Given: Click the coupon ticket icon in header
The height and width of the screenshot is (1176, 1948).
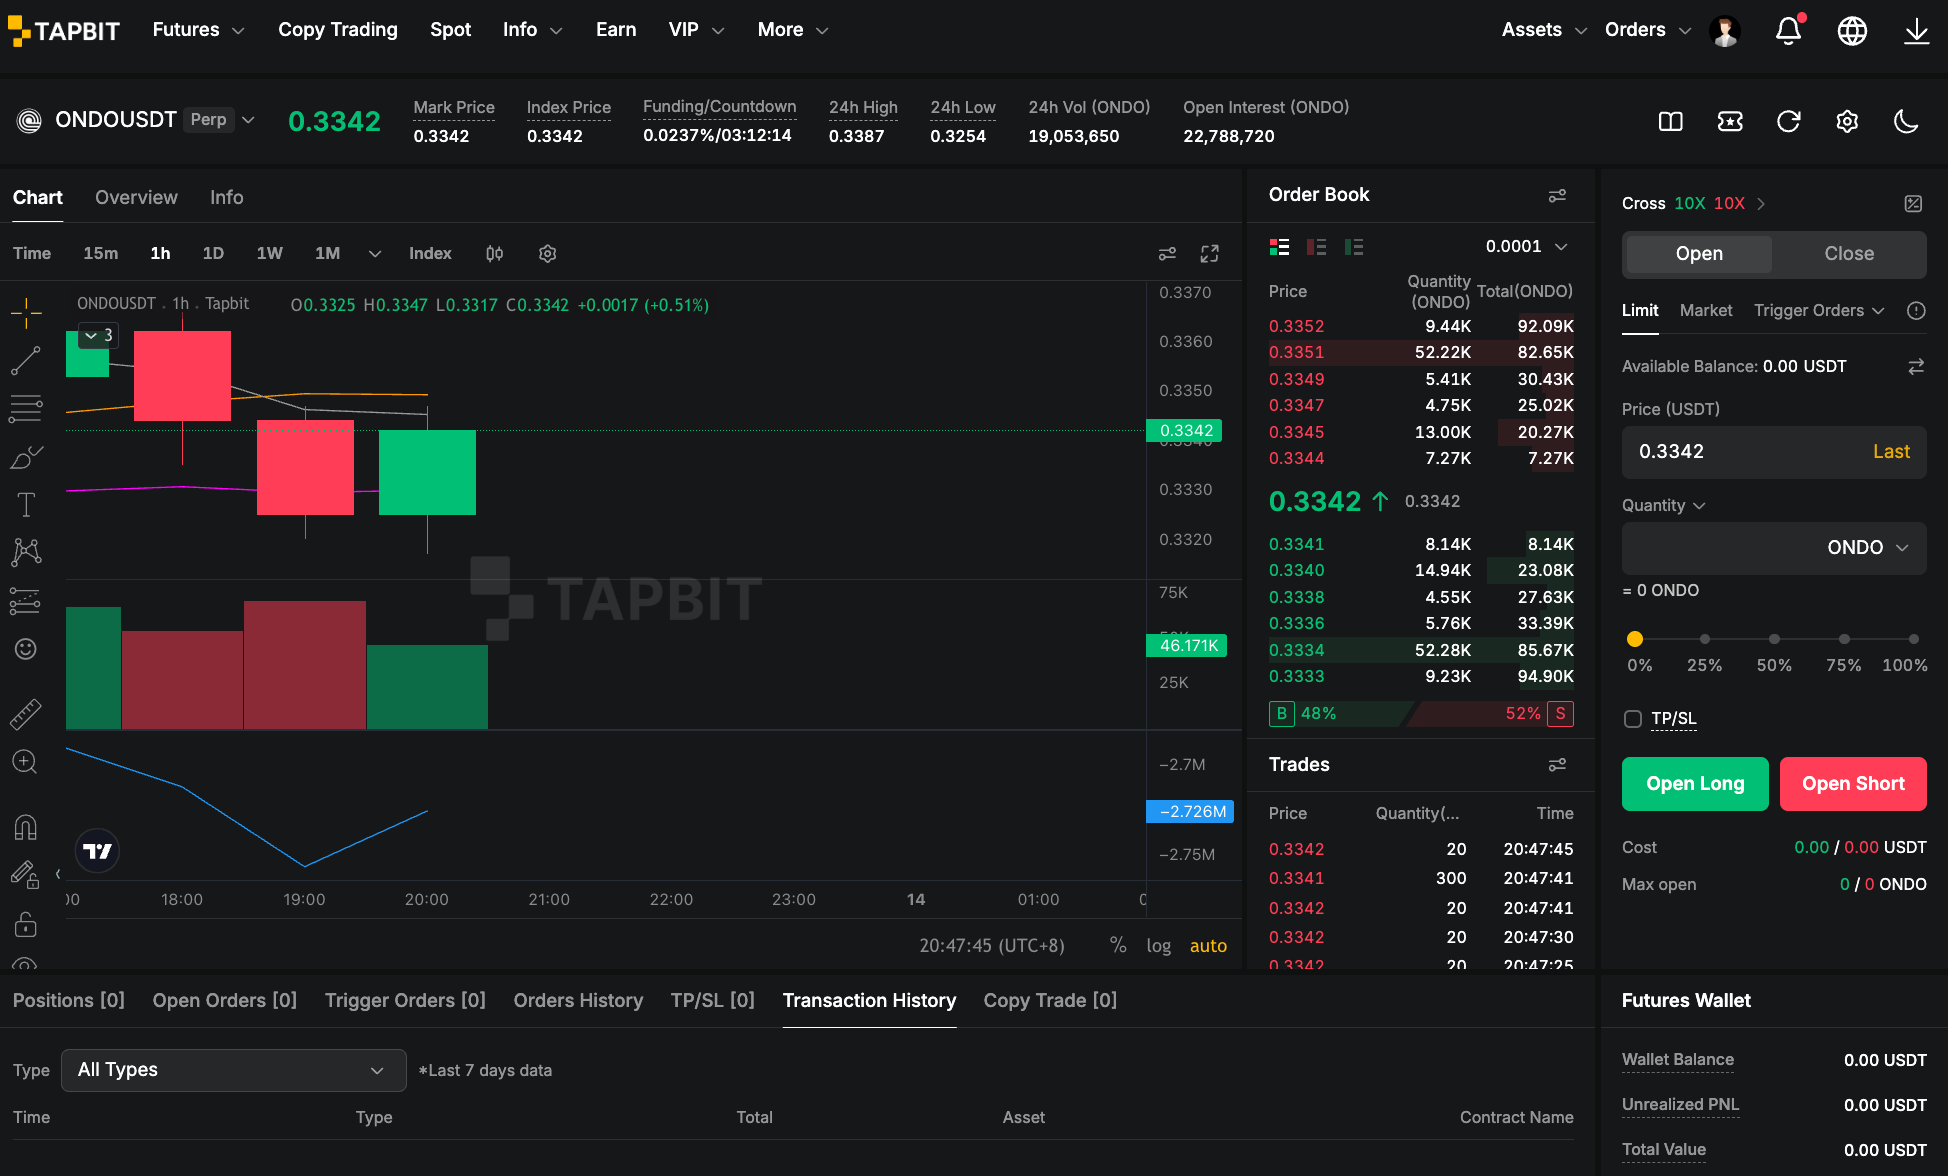Looking at the screenshot, I should coord(1730,121).
